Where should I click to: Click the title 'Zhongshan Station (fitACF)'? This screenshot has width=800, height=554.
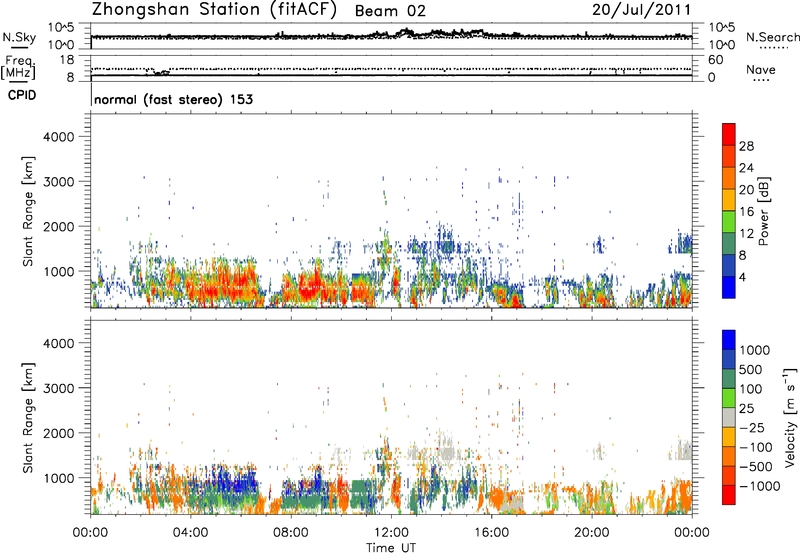pos(214,9)
